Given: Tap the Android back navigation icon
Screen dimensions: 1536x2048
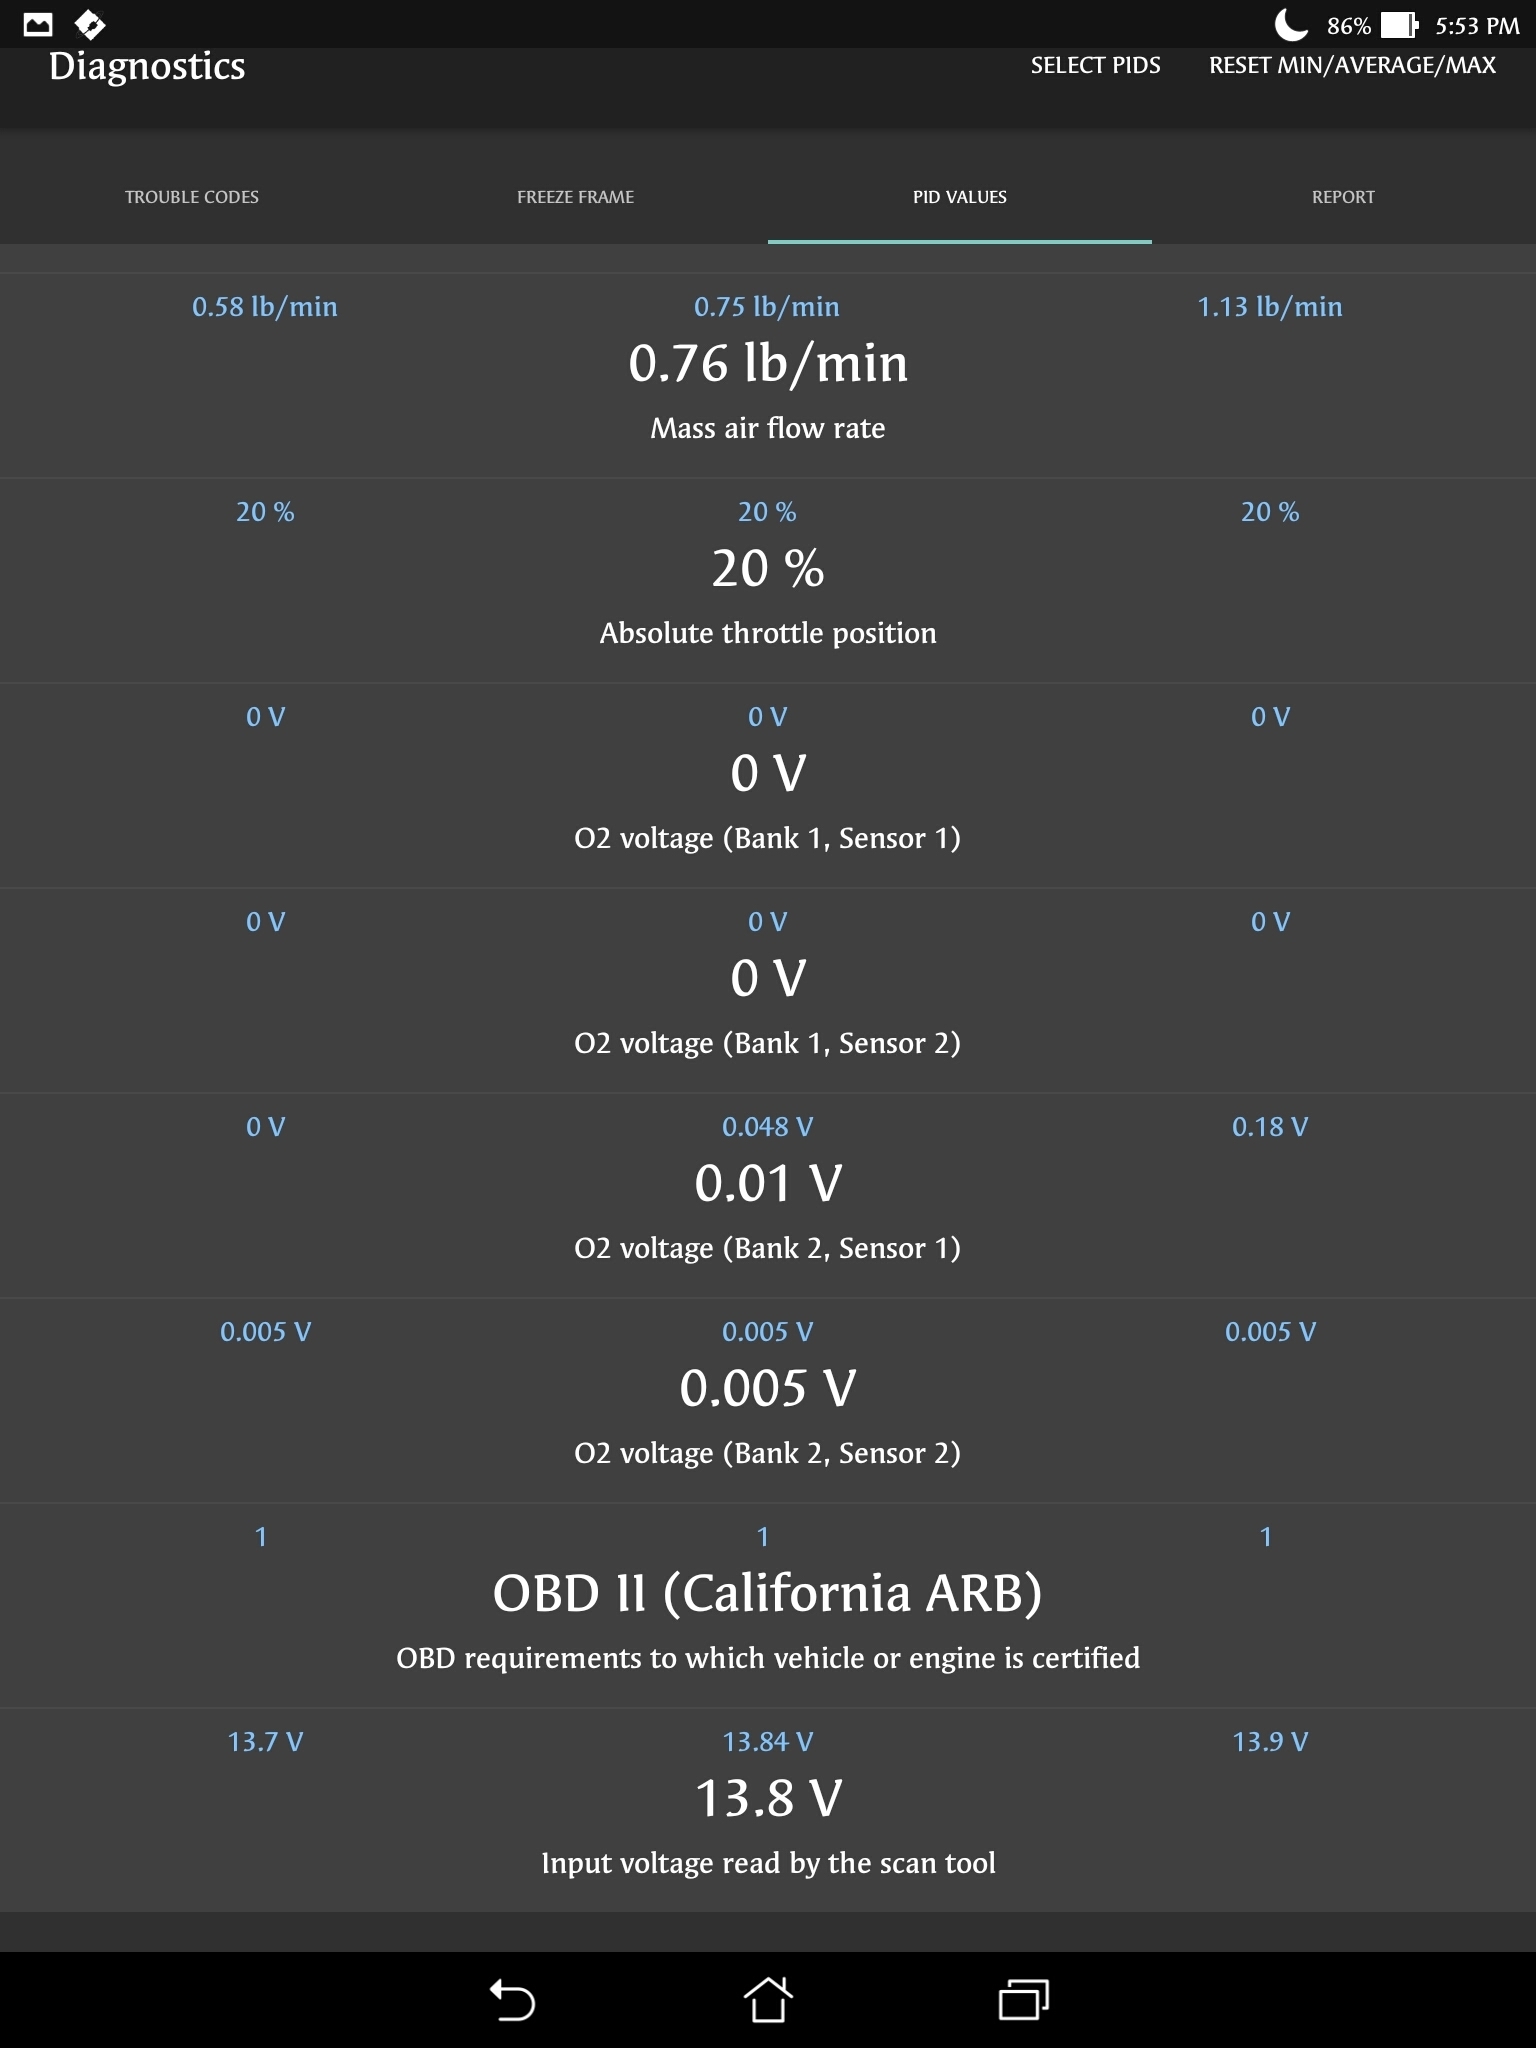Looking at the screenshot, I should [x=512, y=2000].
